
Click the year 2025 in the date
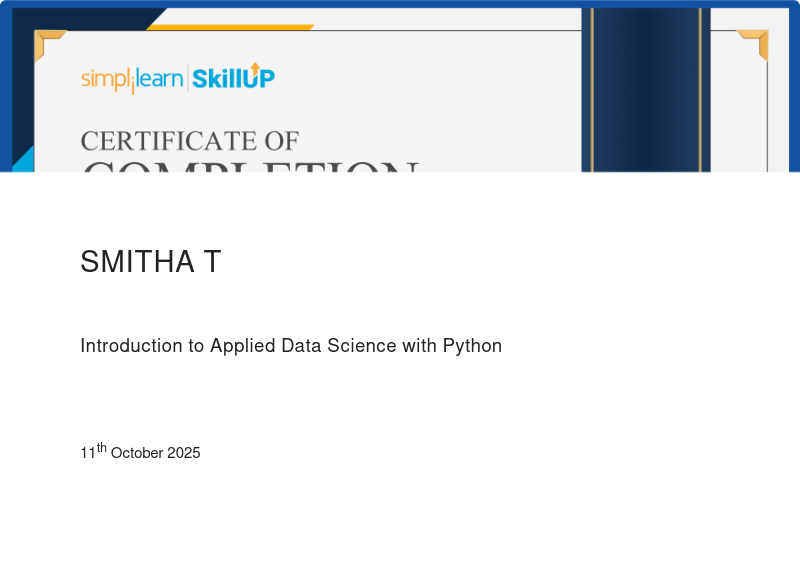click(x=184, y=453)
